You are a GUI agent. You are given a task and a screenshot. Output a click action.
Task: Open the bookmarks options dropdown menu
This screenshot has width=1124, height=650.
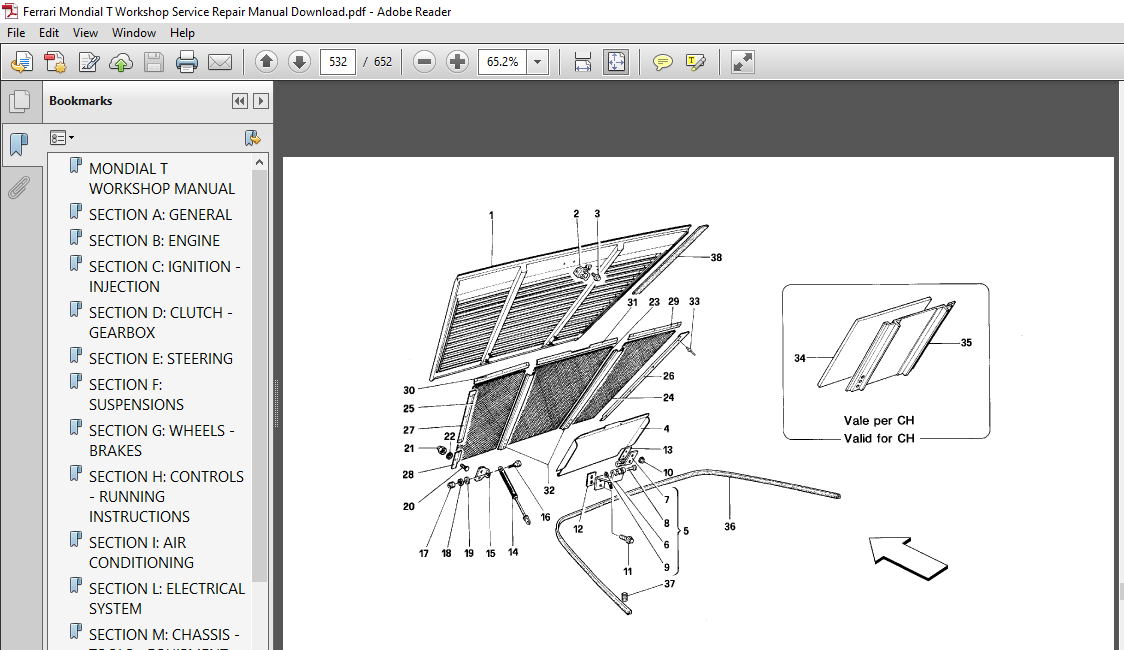(x=62, y=138)
